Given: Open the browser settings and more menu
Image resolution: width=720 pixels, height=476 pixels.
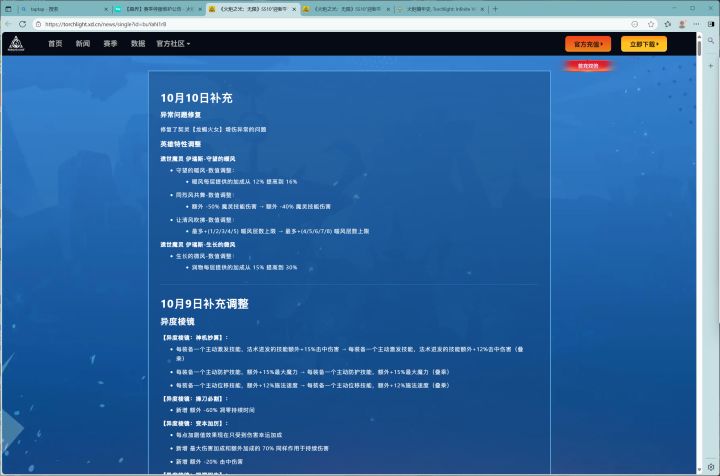Looking at the screenshot, I should pos(697,24).
